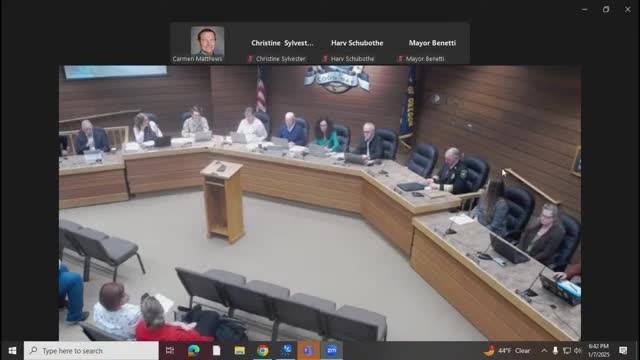Viewport: 640px width, 360px height.
Task: Open Task View on the taskbar
Action: 170,351
